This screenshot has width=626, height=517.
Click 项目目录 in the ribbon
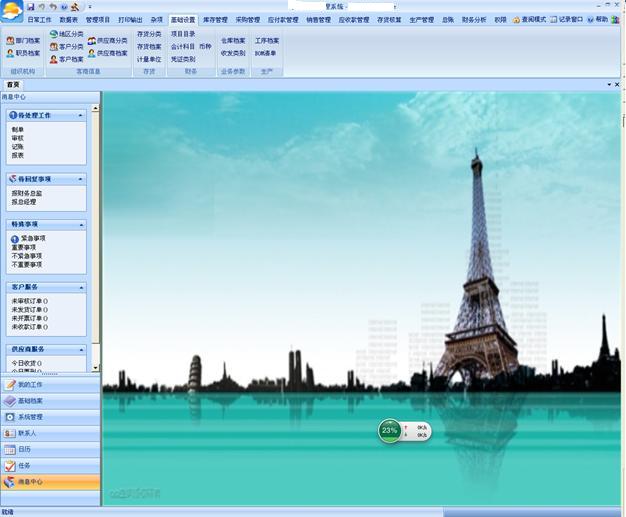[x=183, y=34]
